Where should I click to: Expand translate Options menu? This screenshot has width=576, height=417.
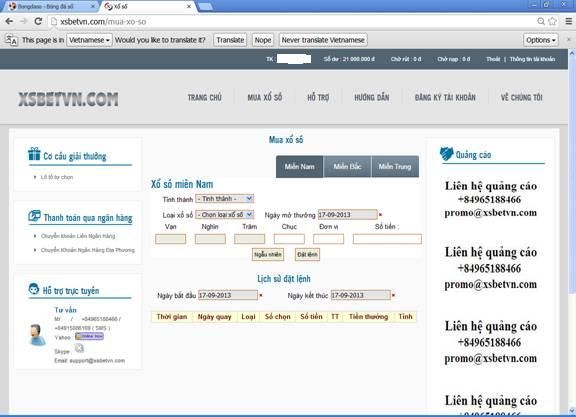[x=541, y=40]
